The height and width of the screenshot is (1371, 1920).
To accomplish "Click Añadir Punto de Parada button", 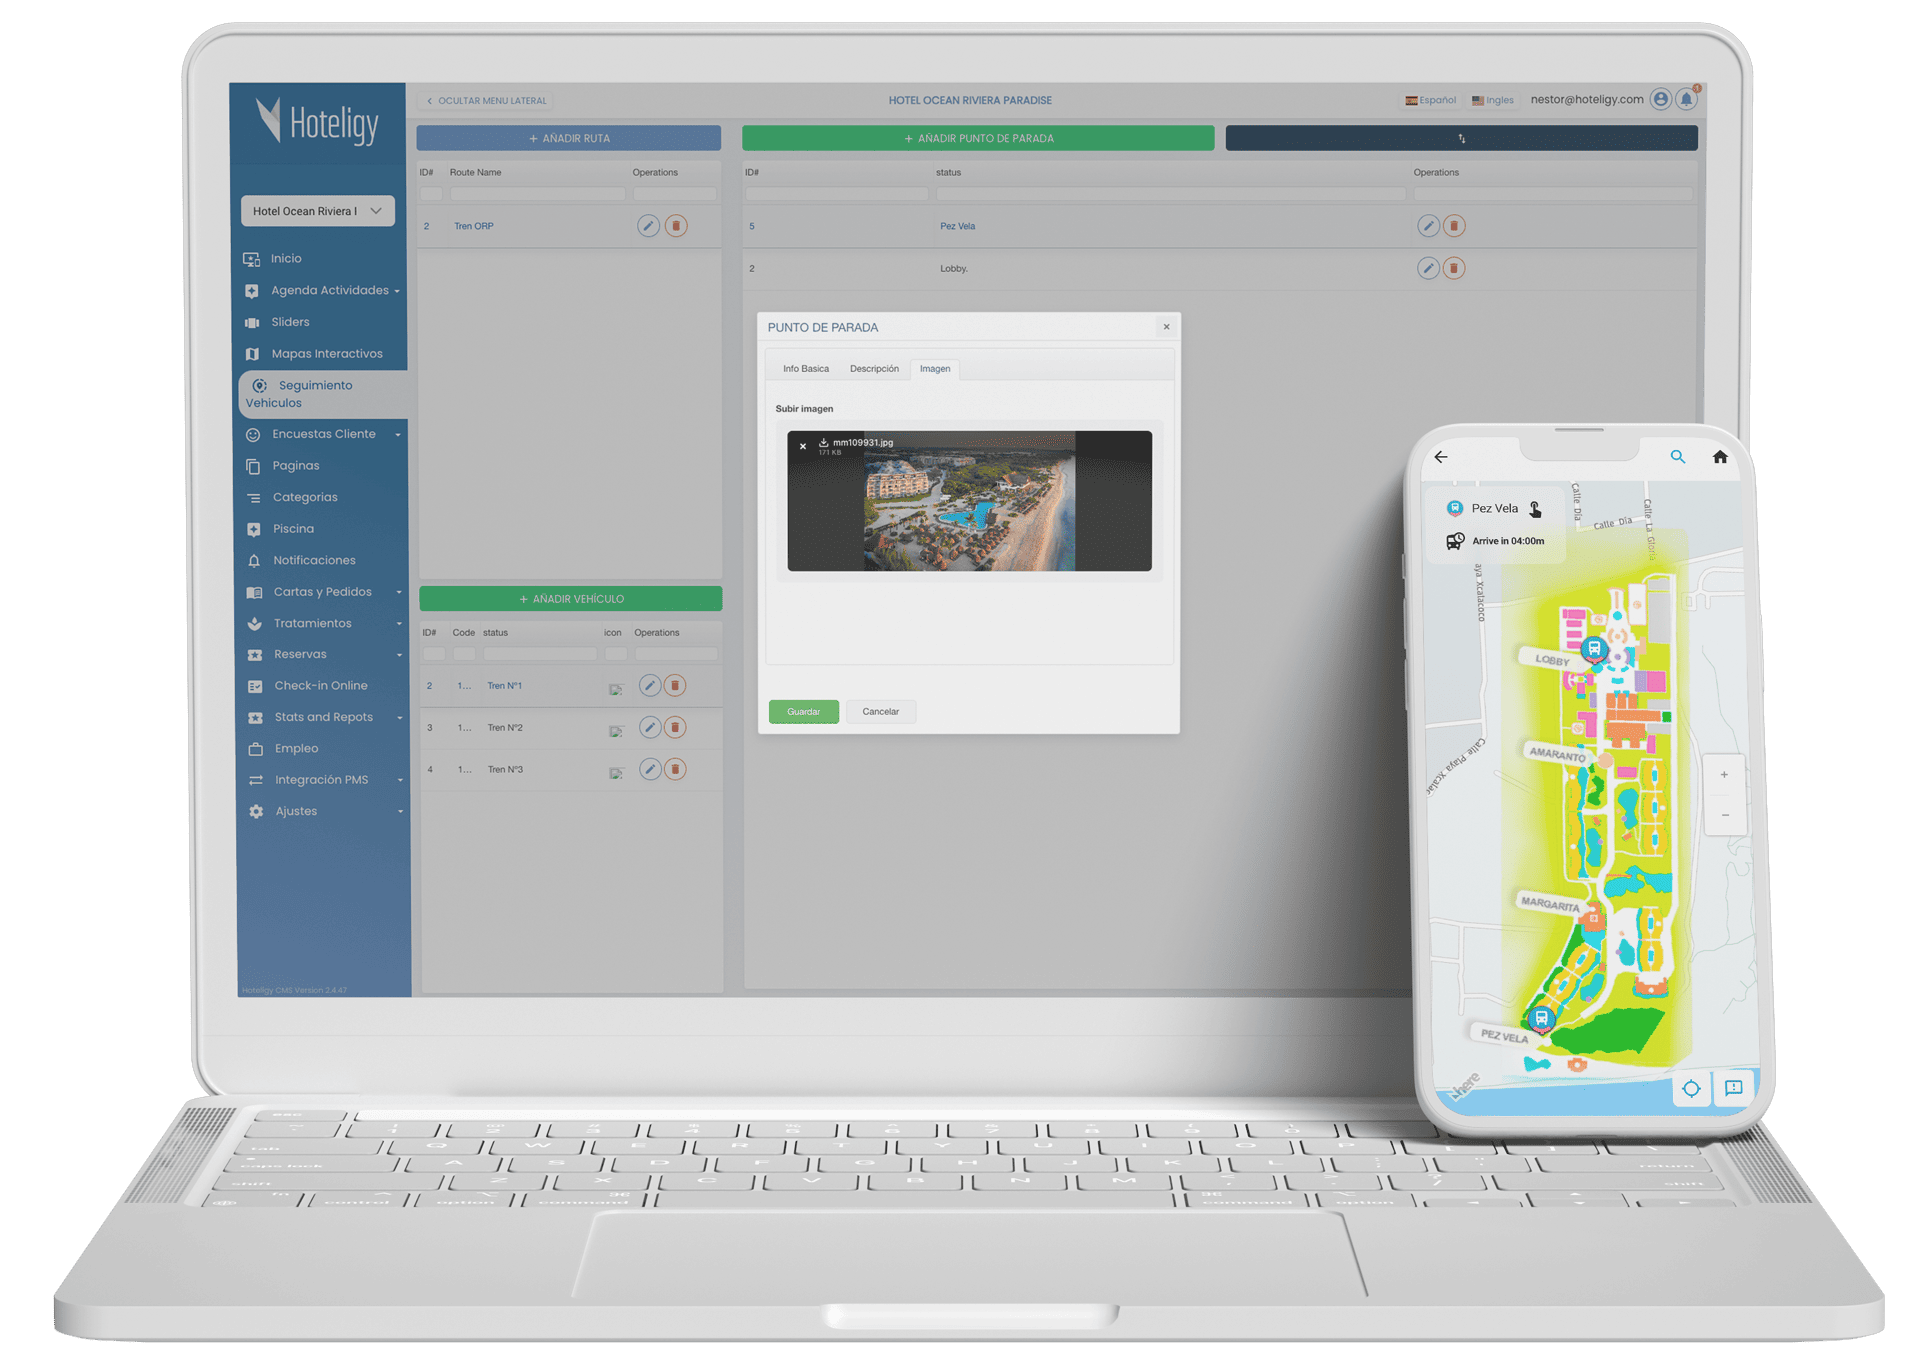I will coord(978,138).
